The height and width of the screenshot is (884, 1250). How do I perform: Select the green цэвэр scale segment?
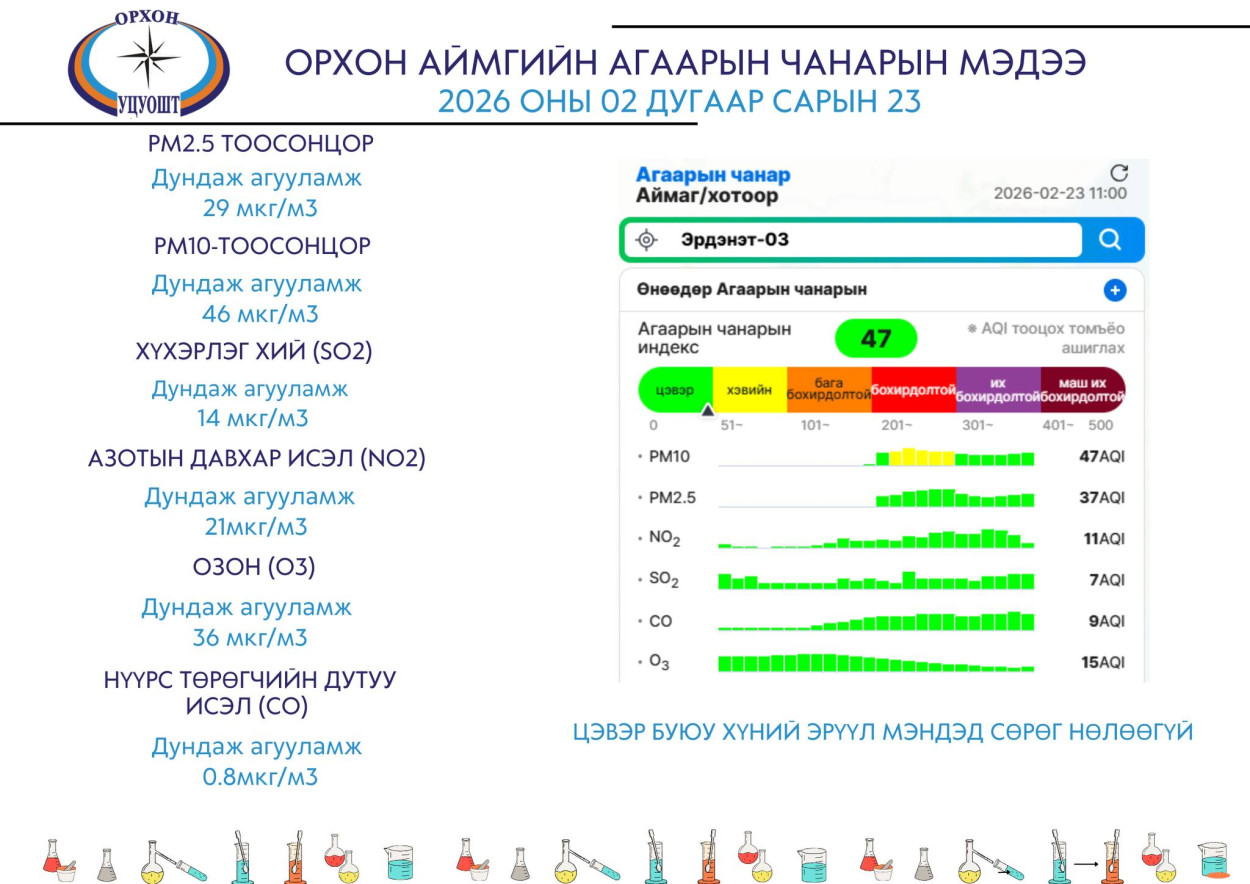(675, 390)
